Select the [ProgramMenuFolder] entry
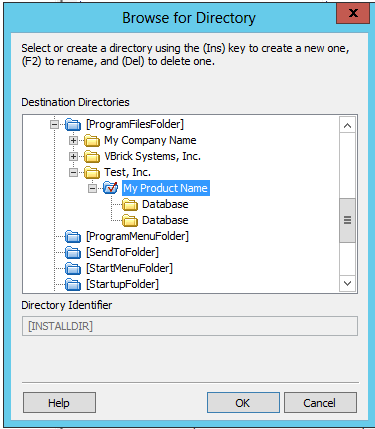 tap(137, 236)
